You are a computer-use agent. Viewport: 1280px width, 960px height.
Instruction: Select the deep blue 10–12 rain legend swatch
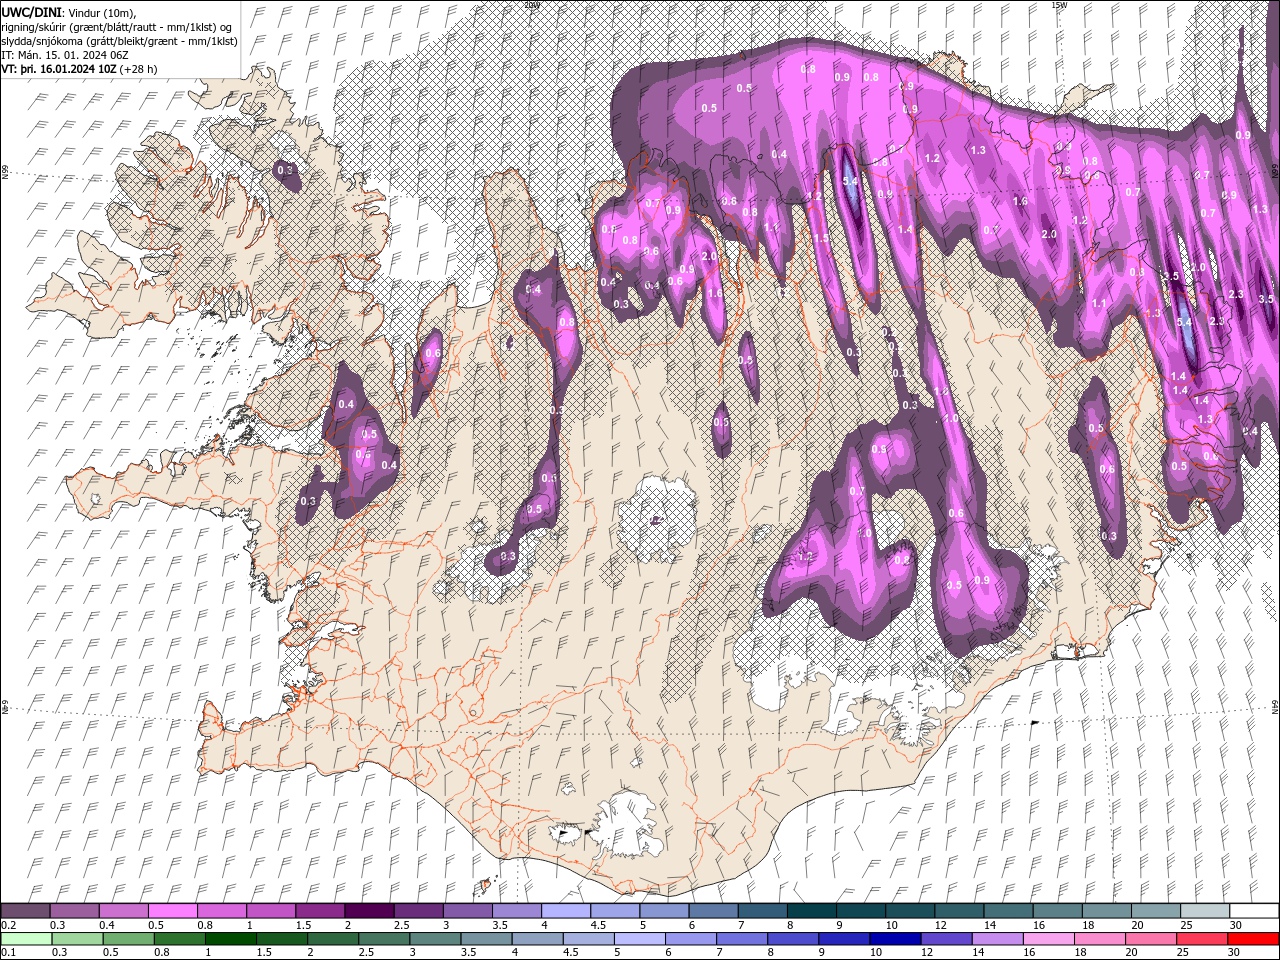click(x=895, y=938)
